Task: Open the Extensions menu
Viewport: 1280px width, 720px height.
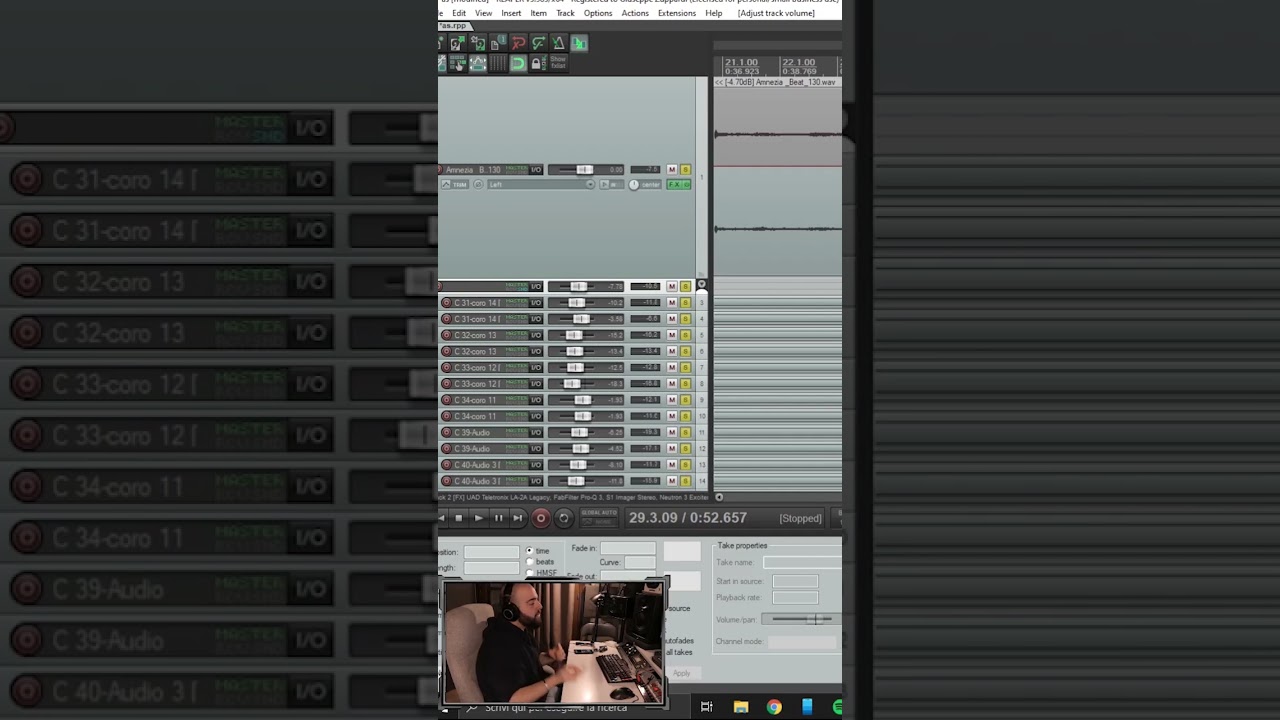Action: tap(677, 13)
